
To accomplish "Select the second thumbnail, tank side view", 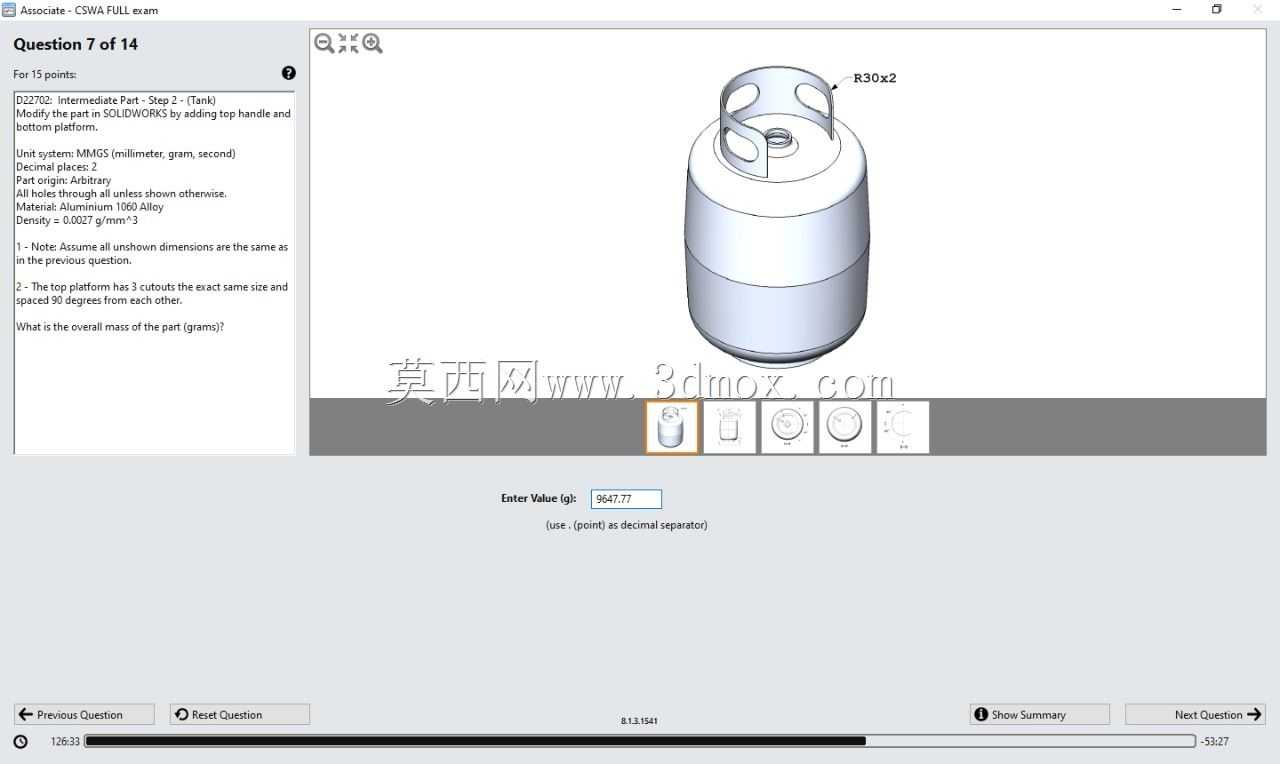I will coord(730,427).
